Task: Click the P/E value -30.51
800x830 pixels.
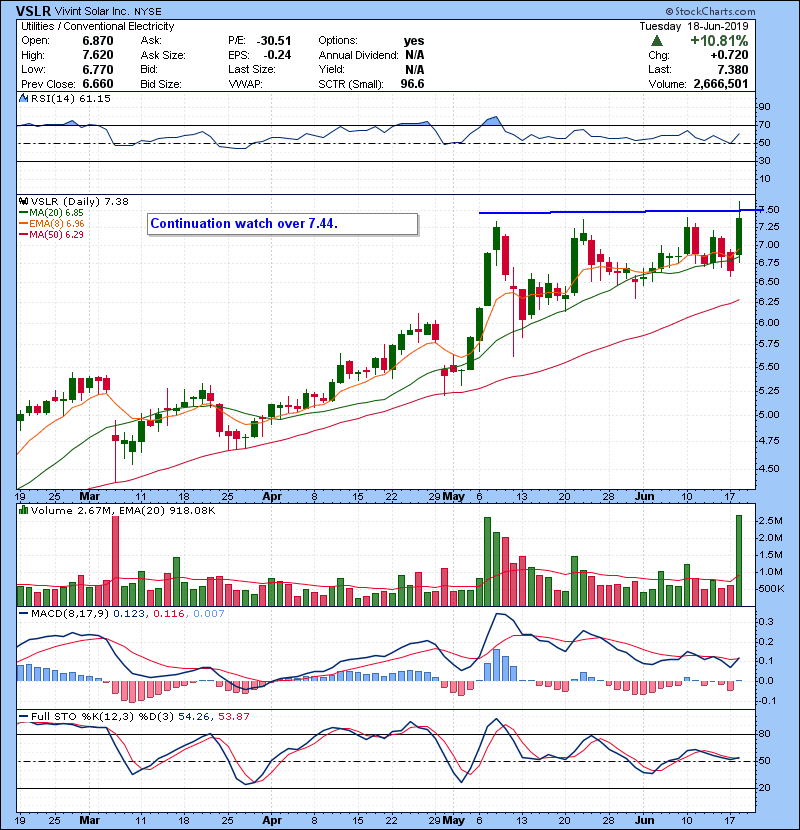Action: click(274, 41)
